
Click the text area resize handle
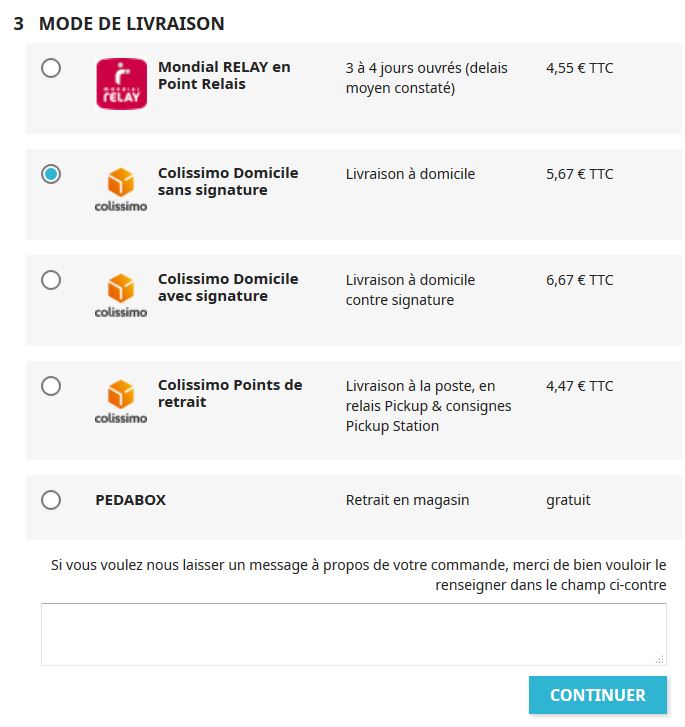[x=659, y=659]
